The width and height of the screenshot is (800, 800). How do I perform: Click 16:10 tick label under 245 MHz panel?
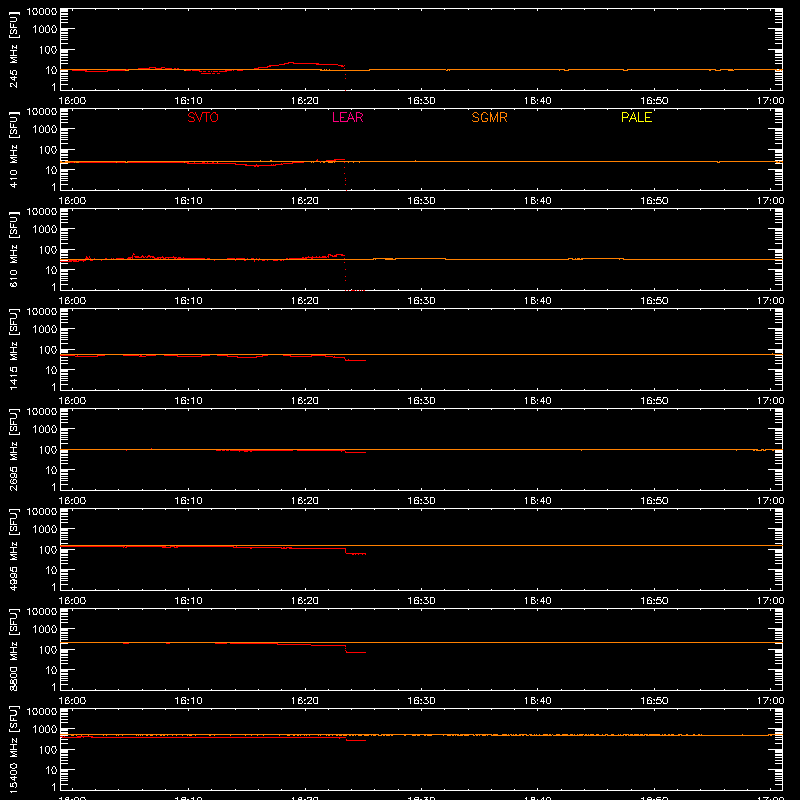188,101
